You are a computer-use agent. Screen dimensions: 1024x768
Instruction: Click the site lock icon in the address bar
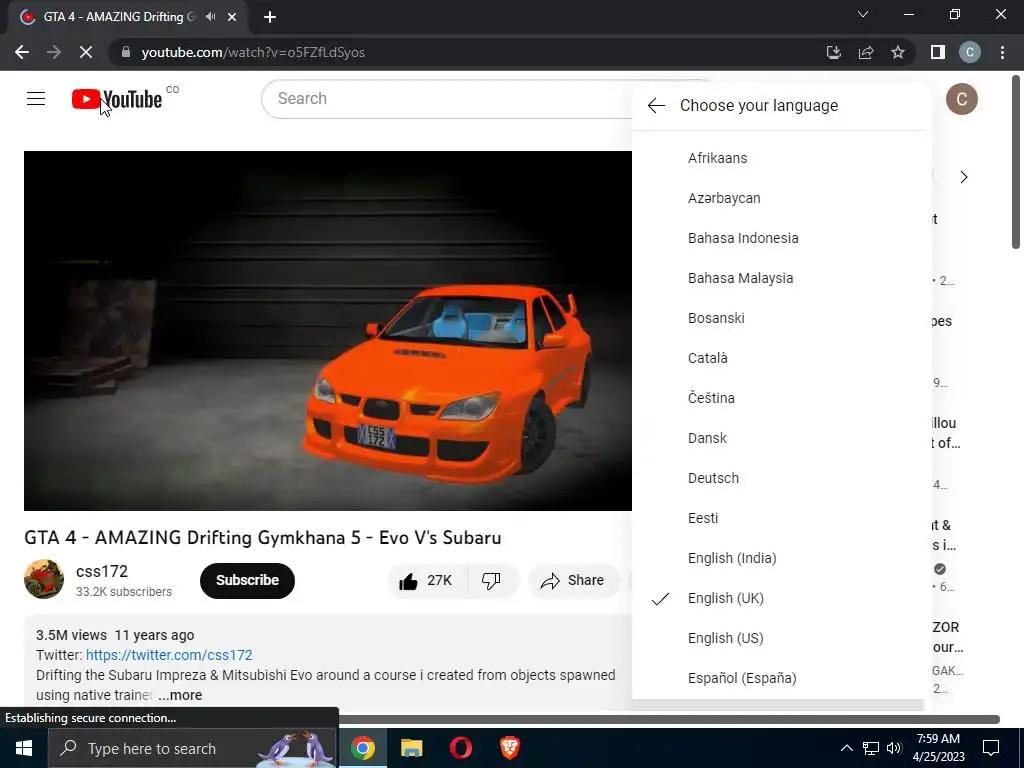(x=126, y=52)
